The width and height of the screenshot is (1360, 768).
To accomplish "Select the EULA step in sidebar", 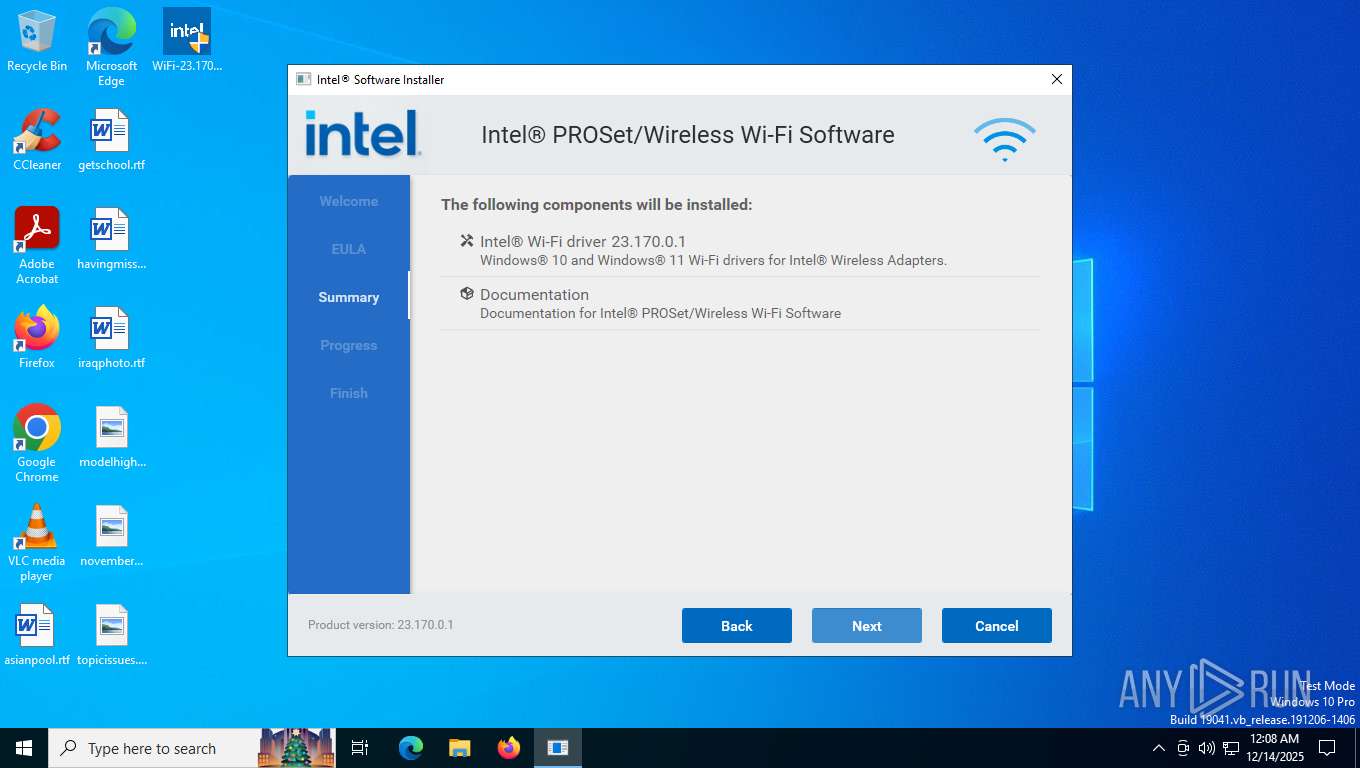I will [348, 249].
